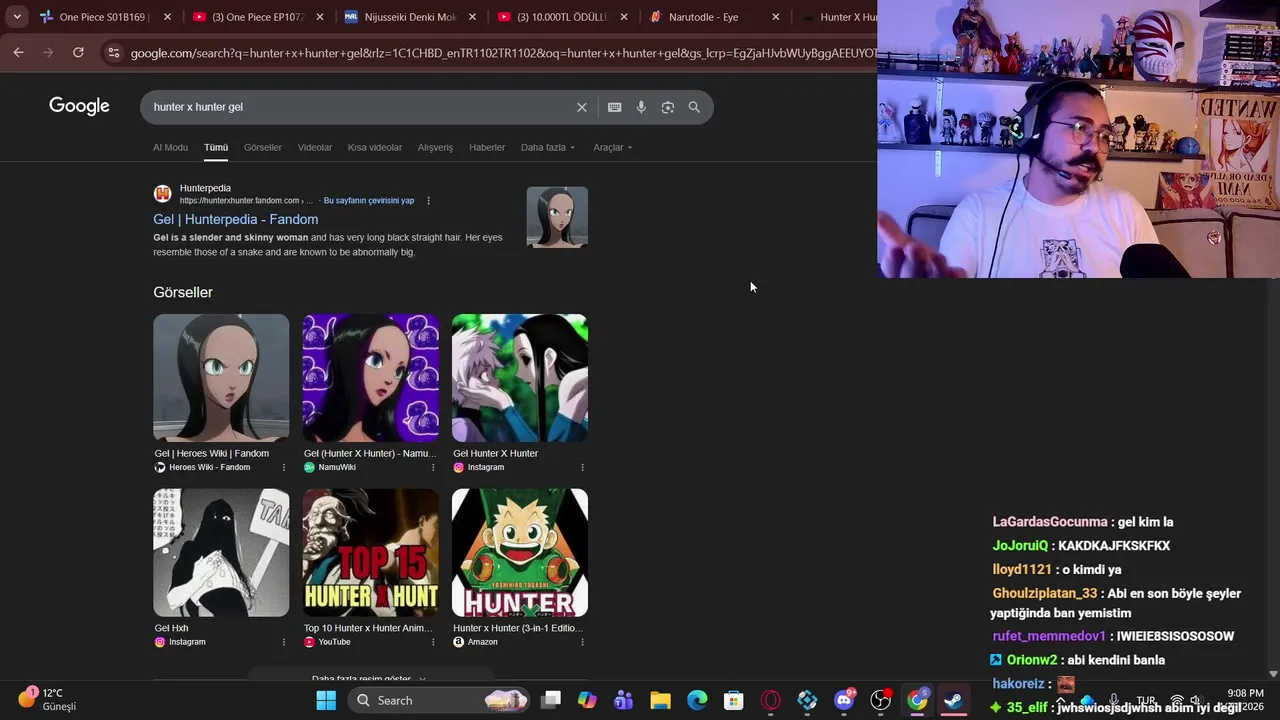Open the Gel | Heroes Wiki | Fandom caption link
Image resolution: width=1280 pixels, height=720 pixels.
pyautogui.click(x=212, y=453)
